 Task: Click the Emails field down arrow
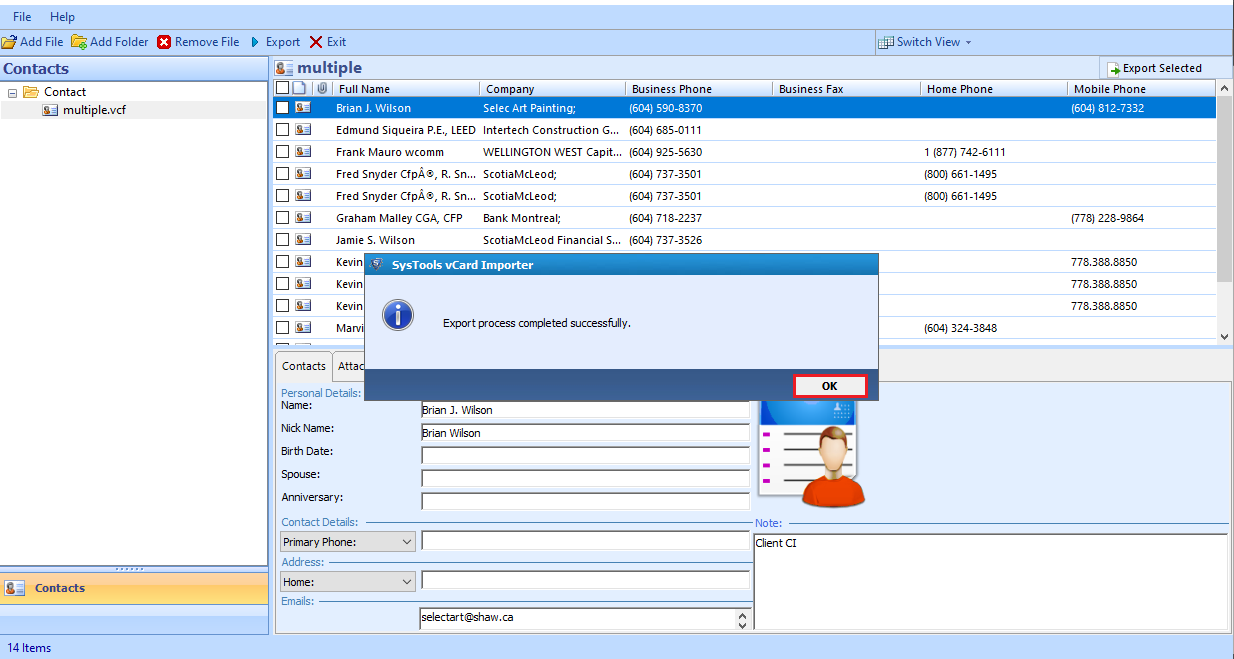[742, 624]
